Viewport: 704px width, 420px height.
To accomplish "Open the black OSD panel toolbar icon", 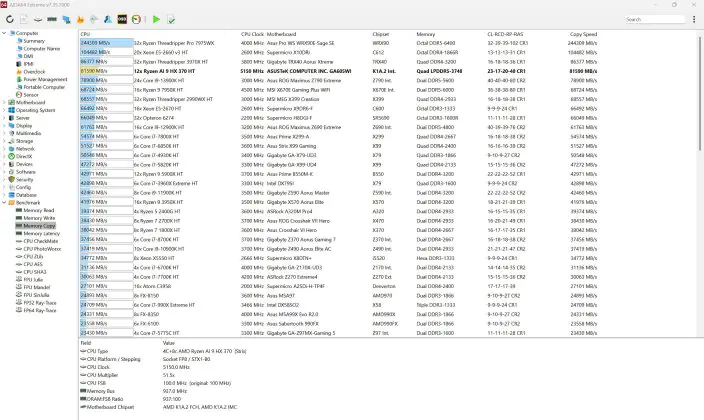I will 122,19.
